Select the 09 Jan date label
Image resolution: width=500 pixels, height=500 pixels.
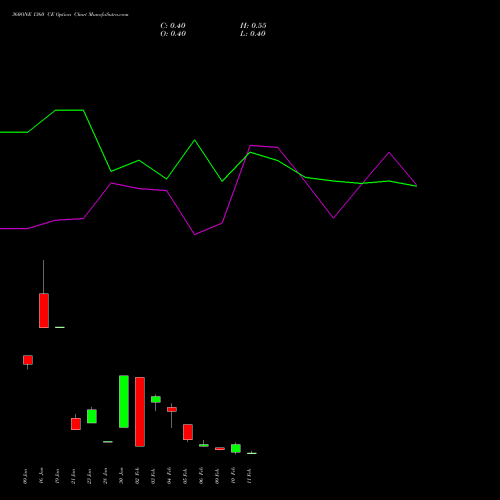[x=26, y=476]
